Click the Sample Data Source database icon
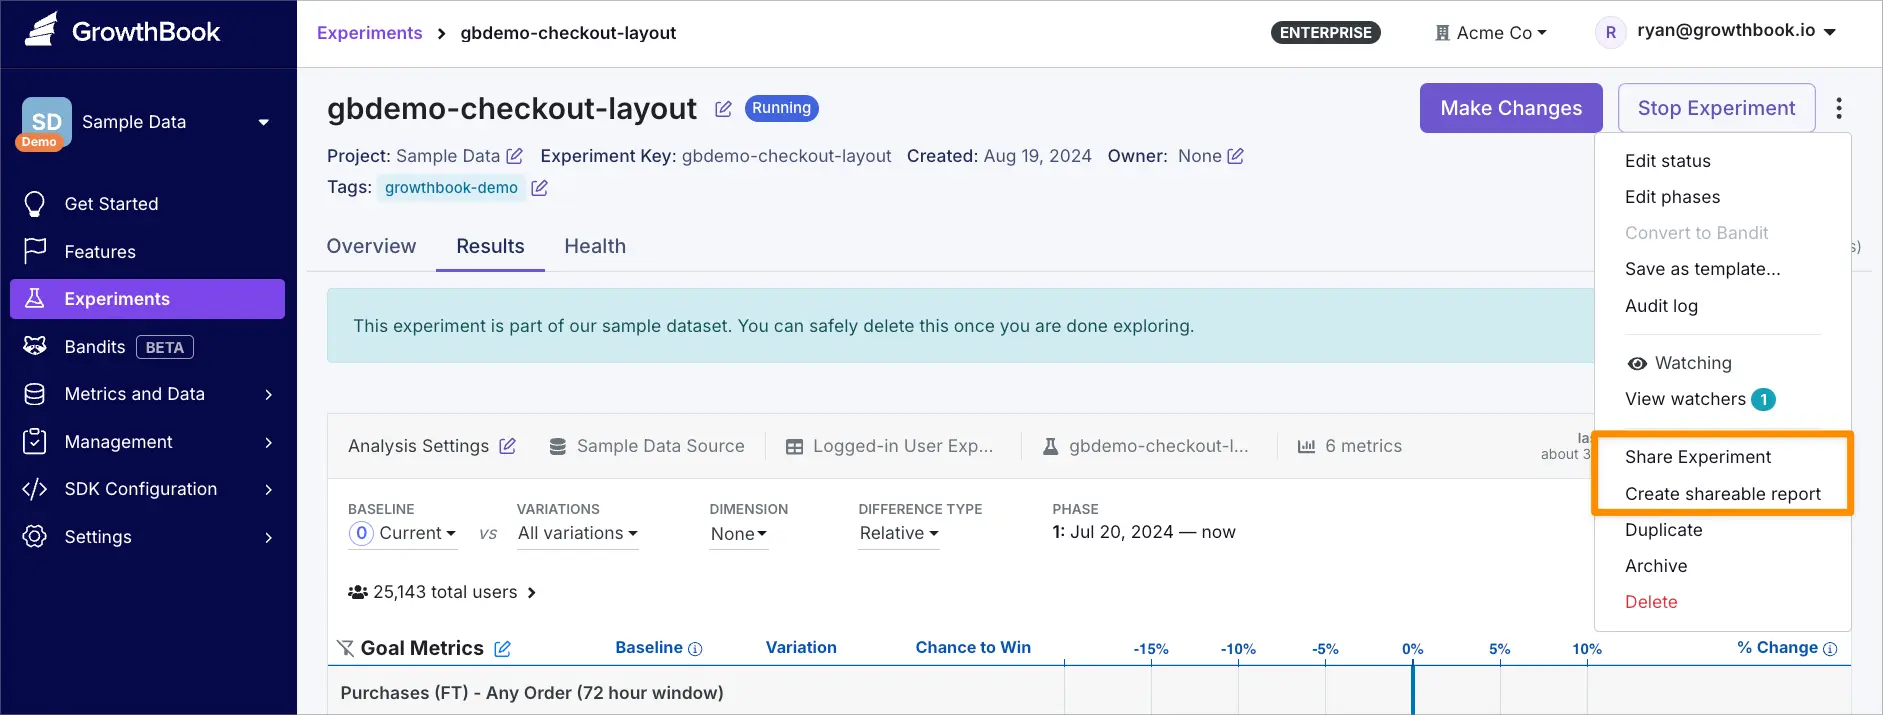Screen dimensions: 1883x715 pyautogui.click(x=558, y=447)
